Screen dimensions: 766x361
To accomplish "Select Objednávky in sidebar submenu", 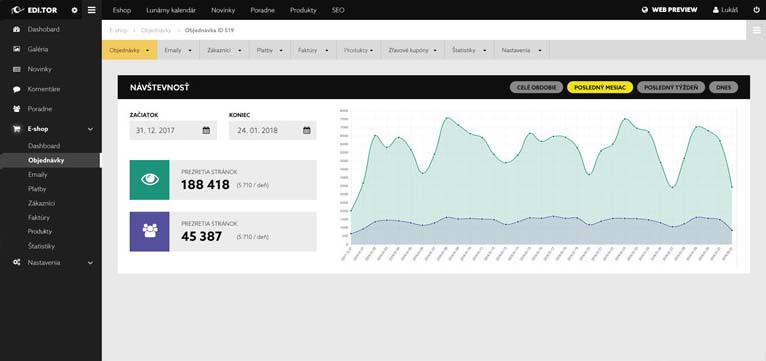I will tap(51, 160).
